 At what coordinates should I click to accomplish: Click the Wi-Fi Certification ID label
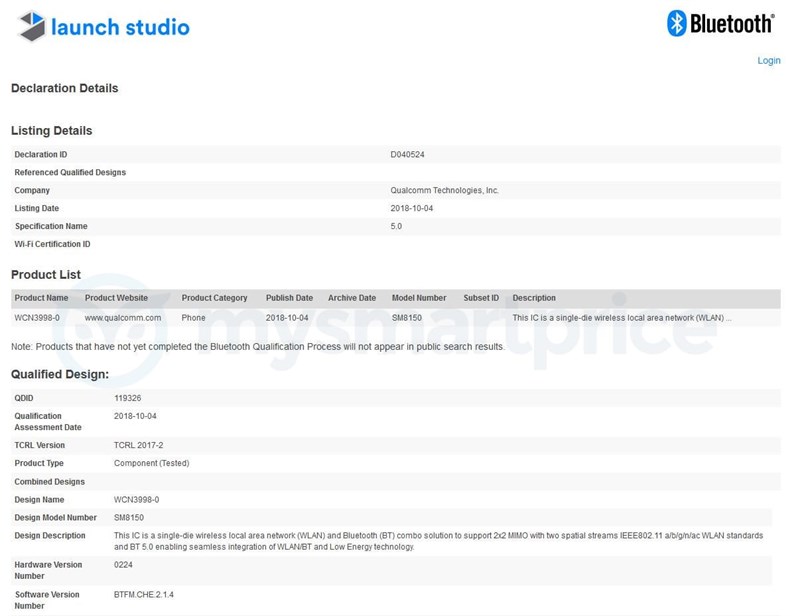pyautogui.click(x=52, y=244)
